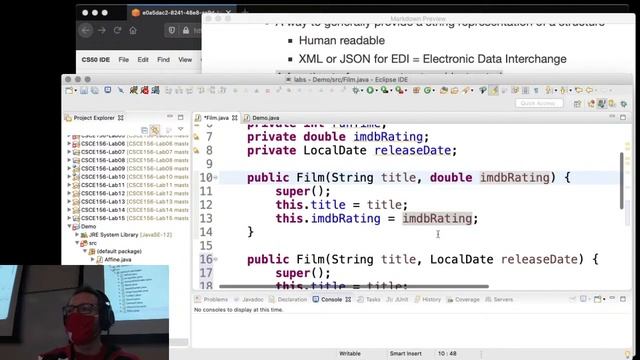Click the New file toolbar icon in Eclipse

(x=69, y=91)
